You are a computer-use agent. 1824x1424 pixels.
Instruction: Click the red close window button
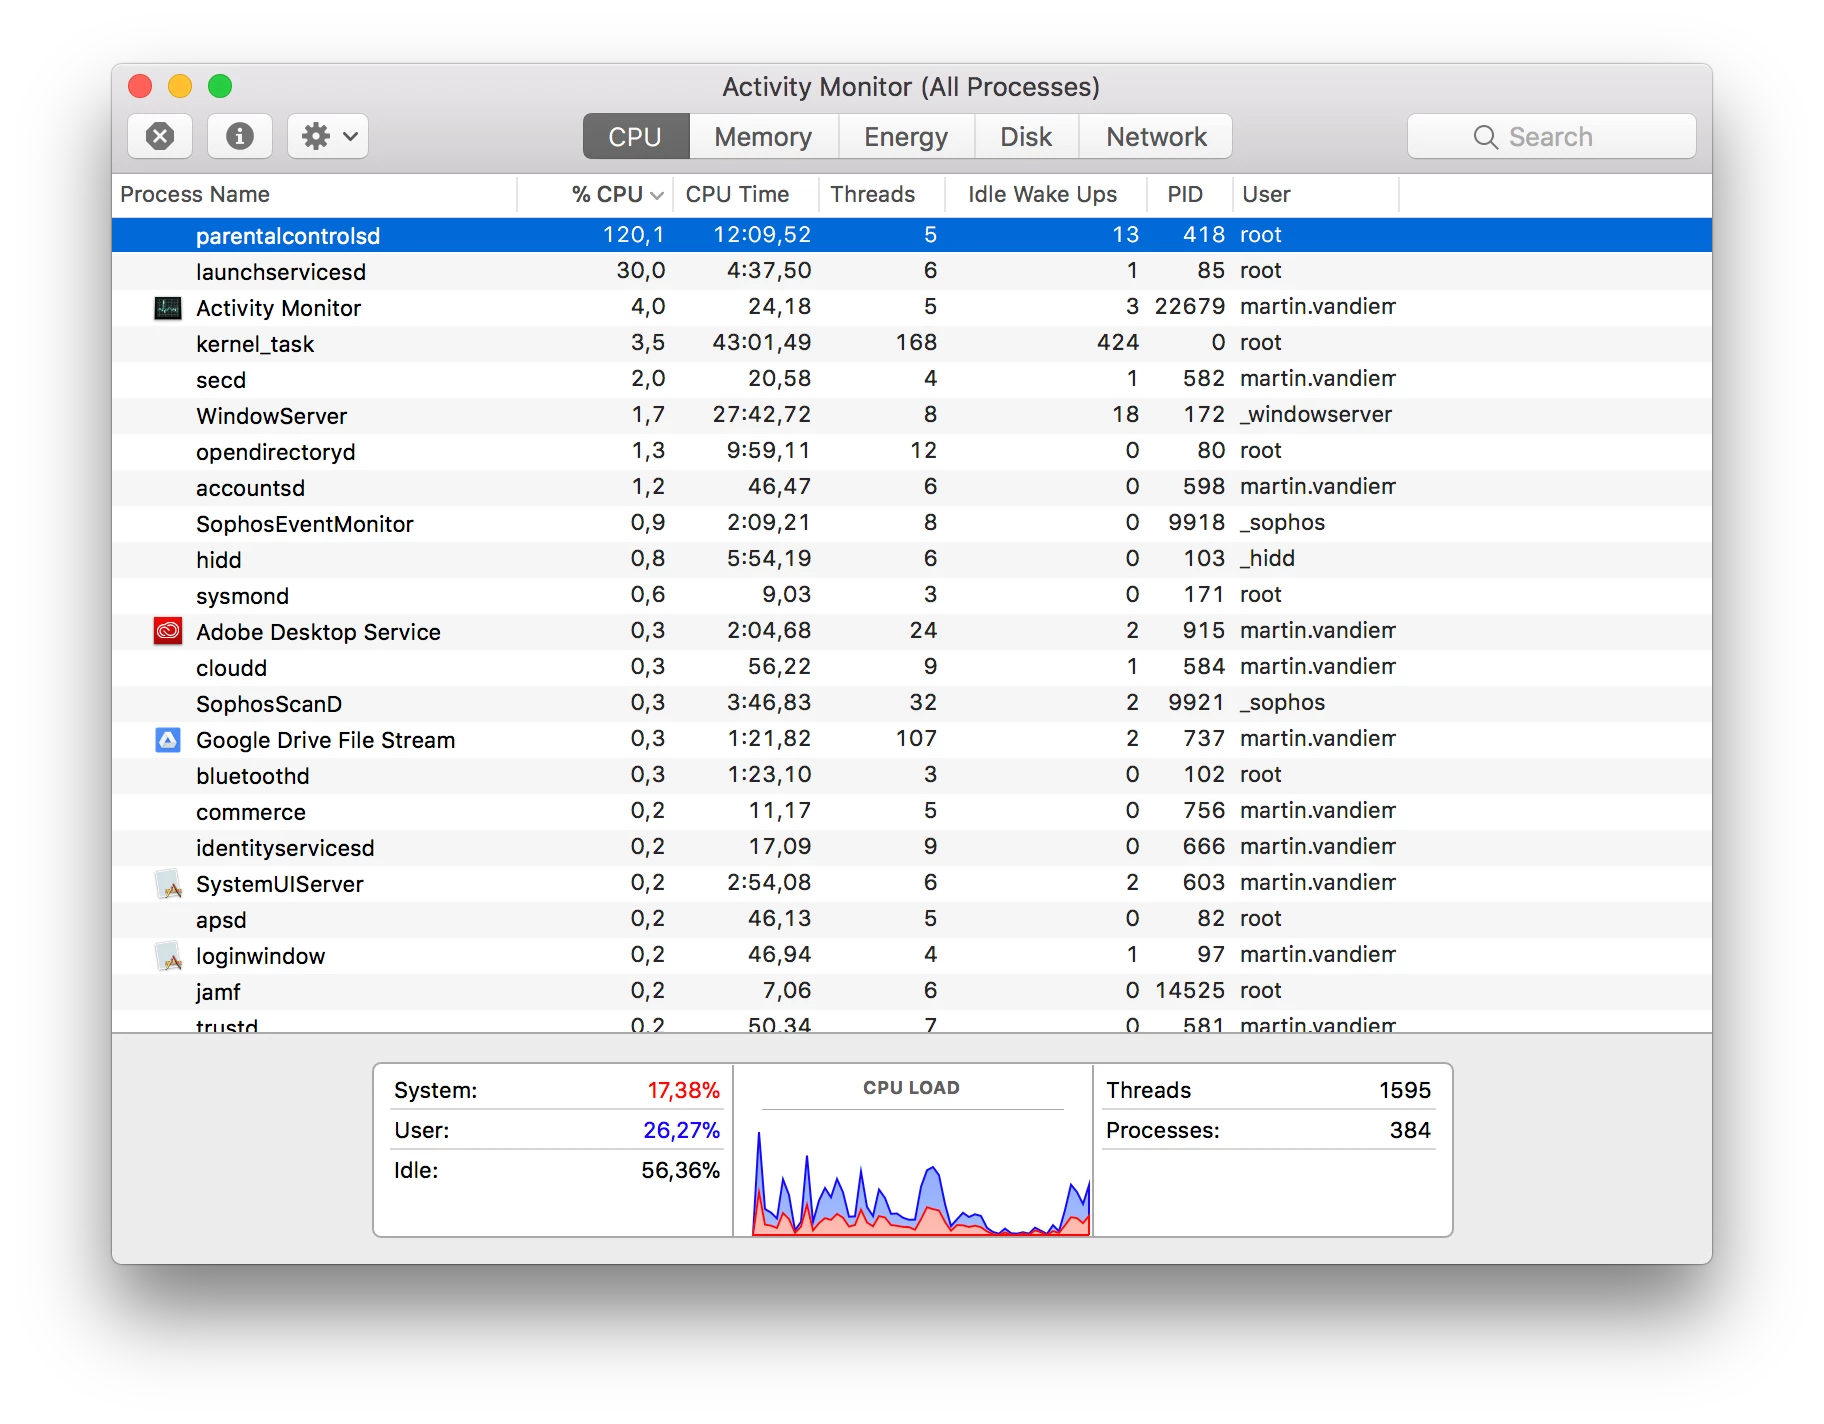[140, 86]
